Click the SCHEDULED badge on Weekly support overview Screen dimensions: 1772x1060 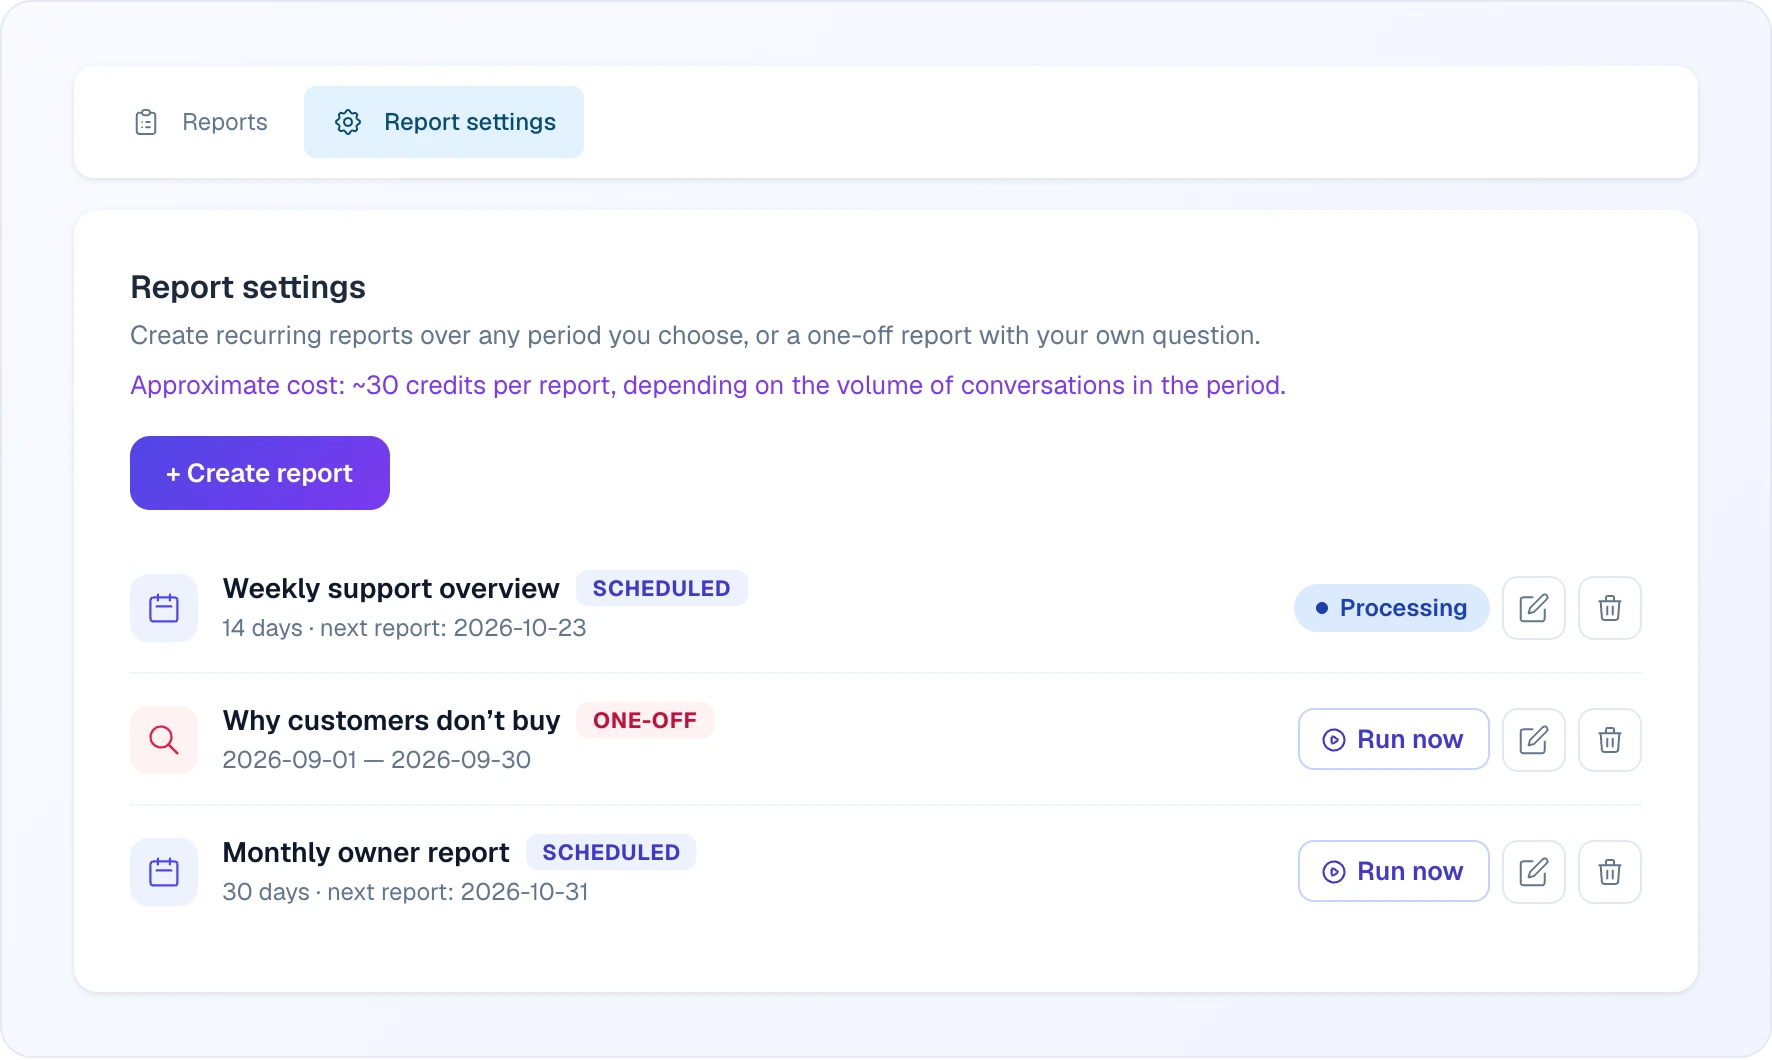point(662,588)
